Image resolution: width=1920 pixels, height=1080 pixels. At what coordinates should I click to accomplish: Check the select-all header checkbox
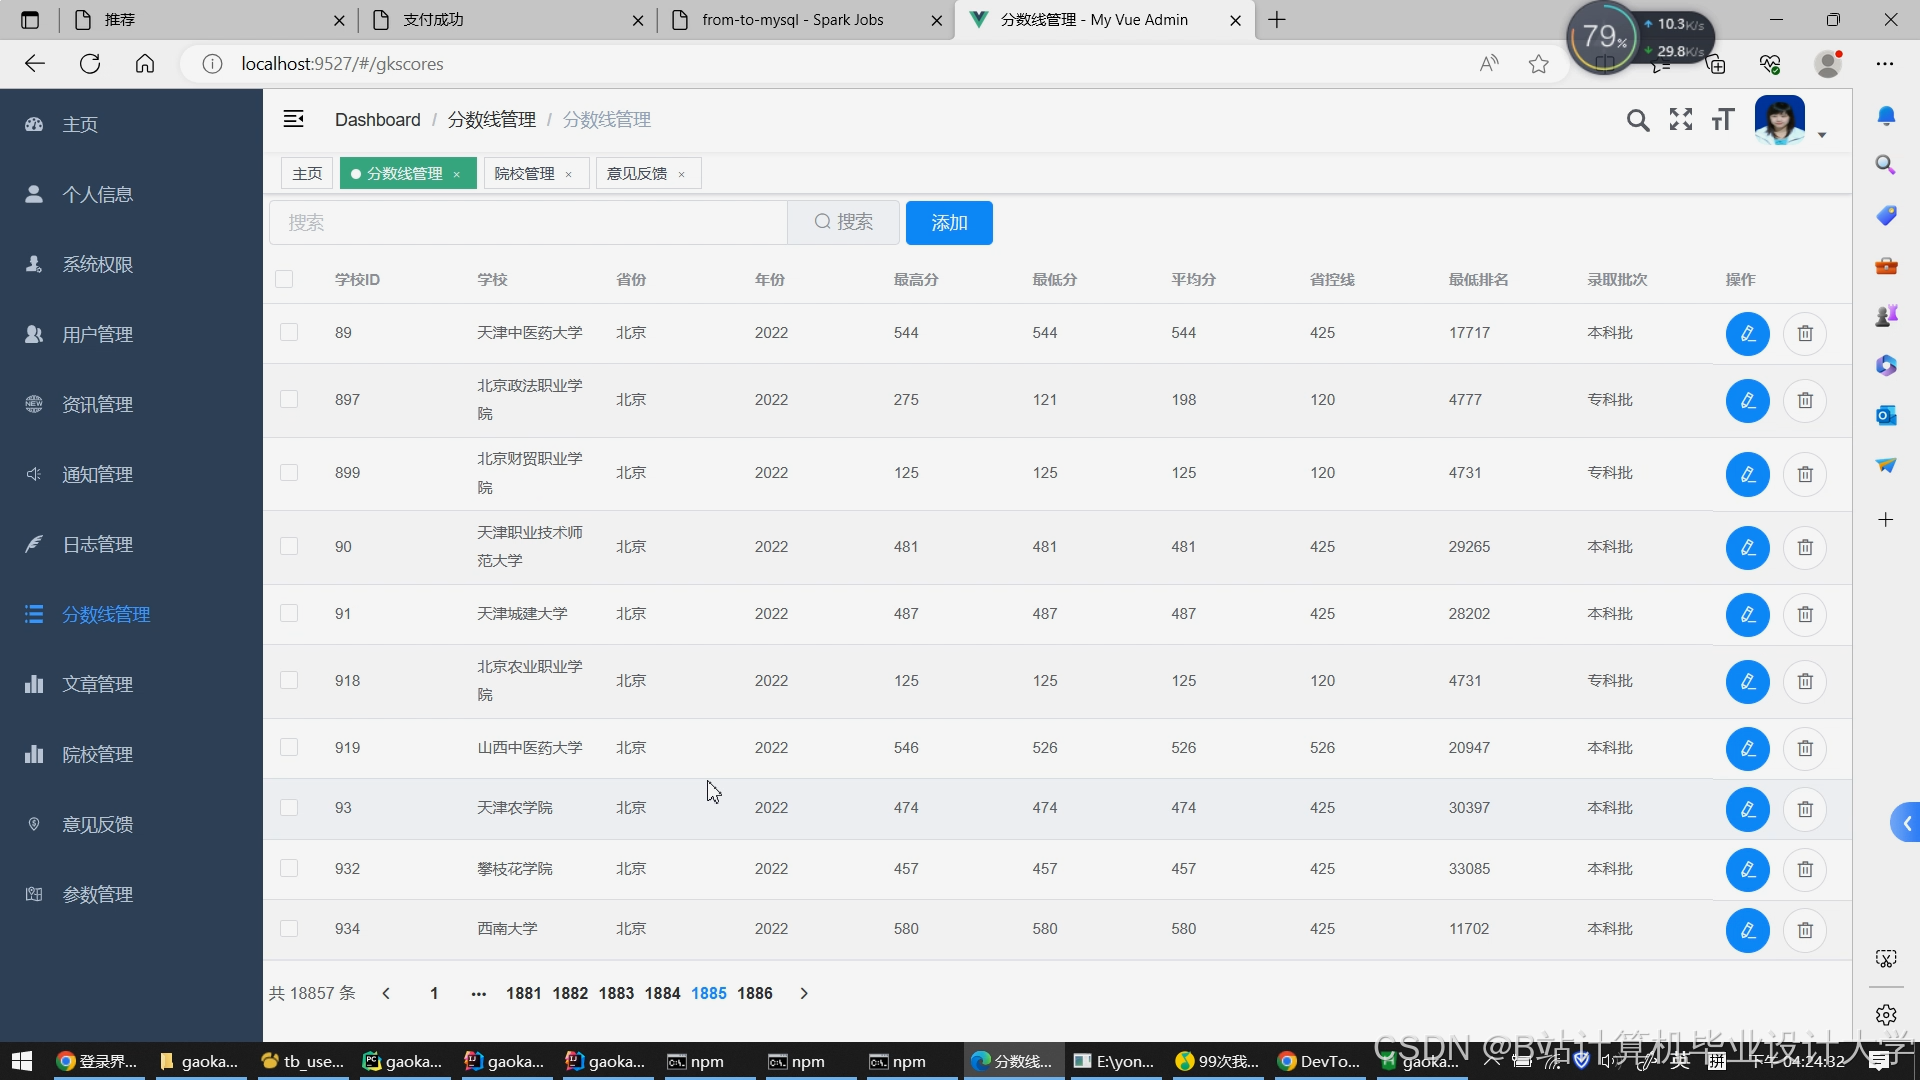[284, 280]
